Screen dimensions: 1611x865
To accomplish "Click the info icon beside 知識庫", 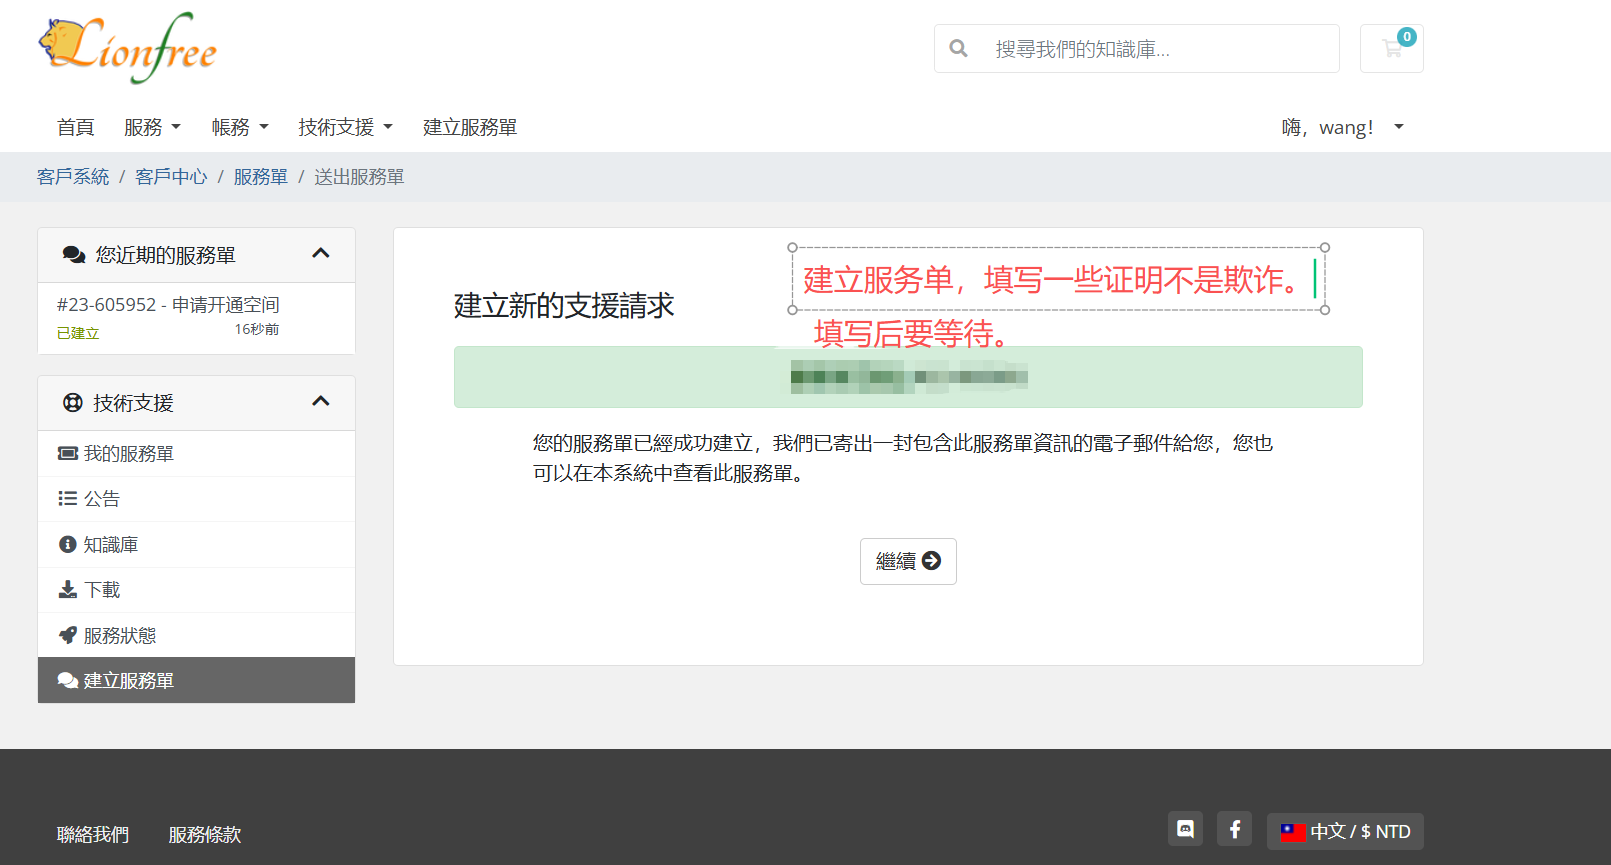I will tap(68, 544).
